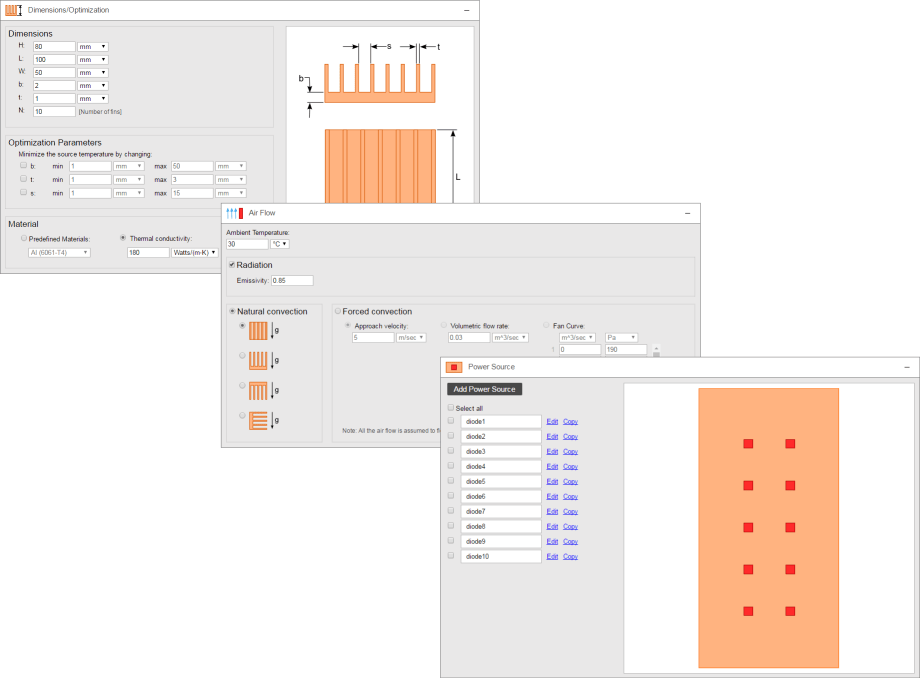This screenshot has height=678, width=920.
Task: Select the Forced convection radio button
Action: (337, 311)
